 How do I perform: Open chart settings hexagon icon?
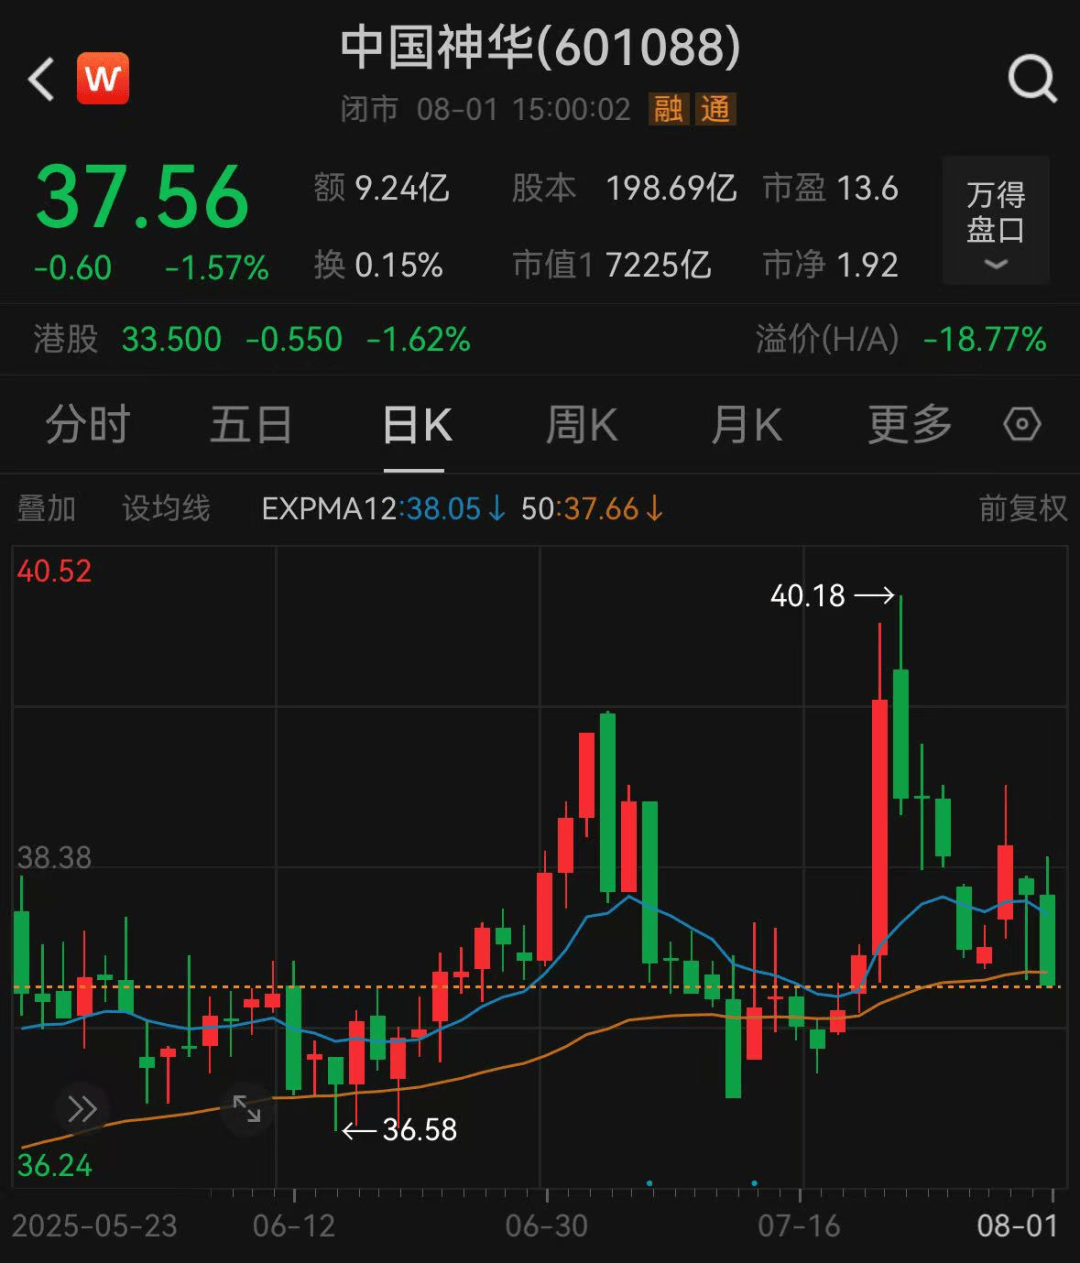1022,424
